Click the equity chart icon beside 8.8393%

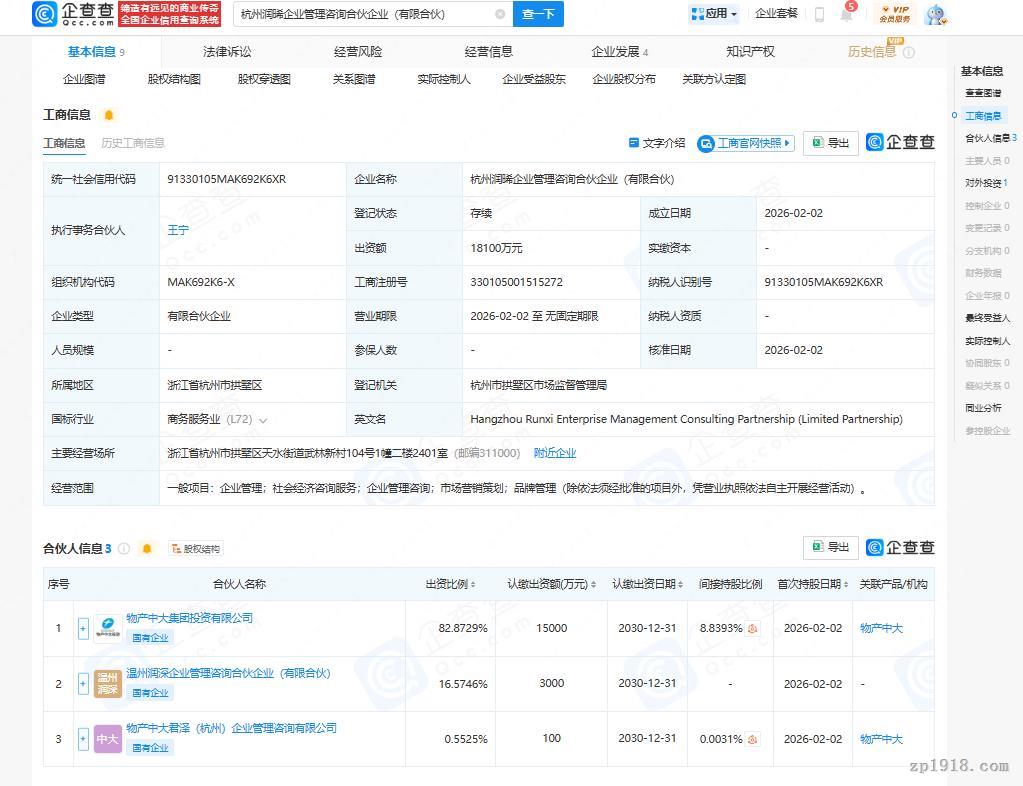pyautogui.click(x=752, y=629)
